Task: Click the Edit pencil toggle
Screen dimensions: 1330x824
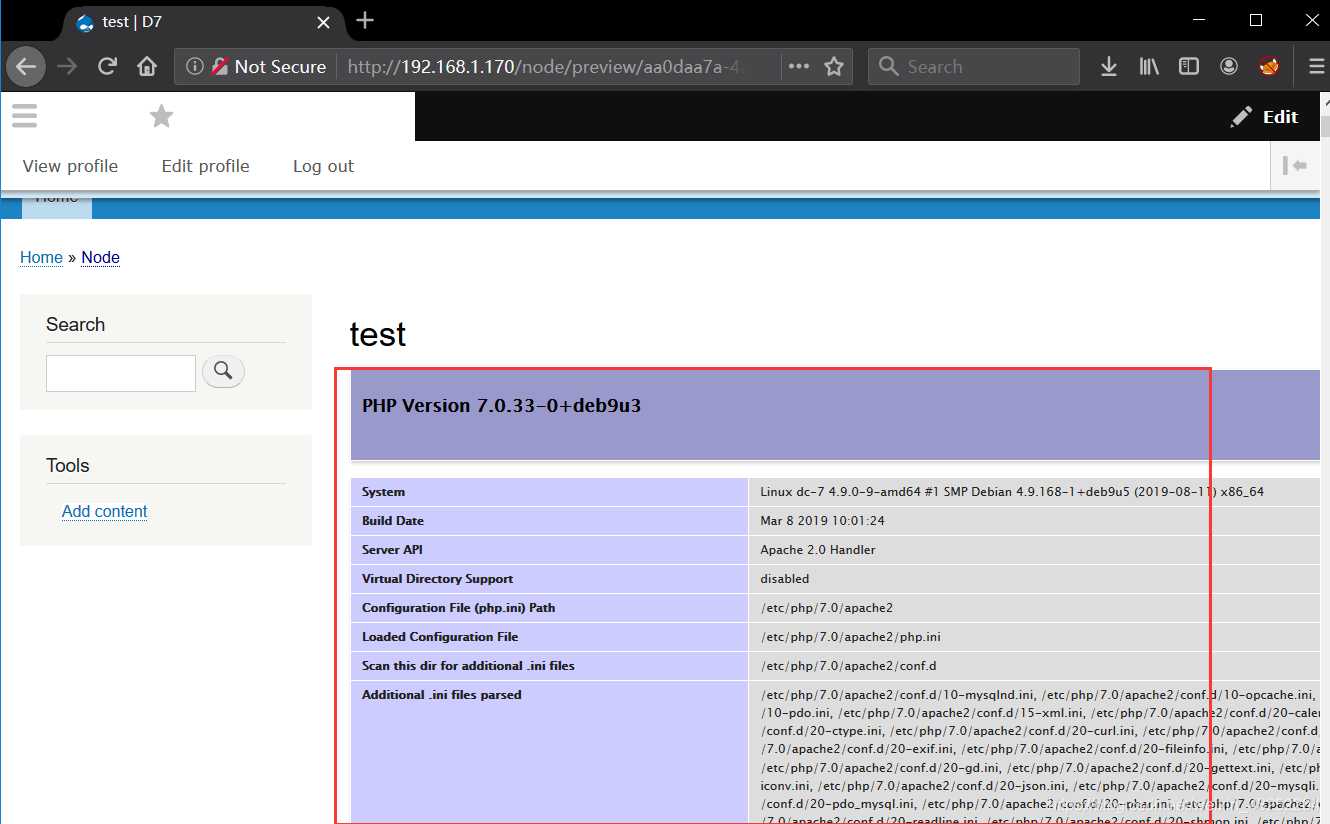Action: point(1265,117)
